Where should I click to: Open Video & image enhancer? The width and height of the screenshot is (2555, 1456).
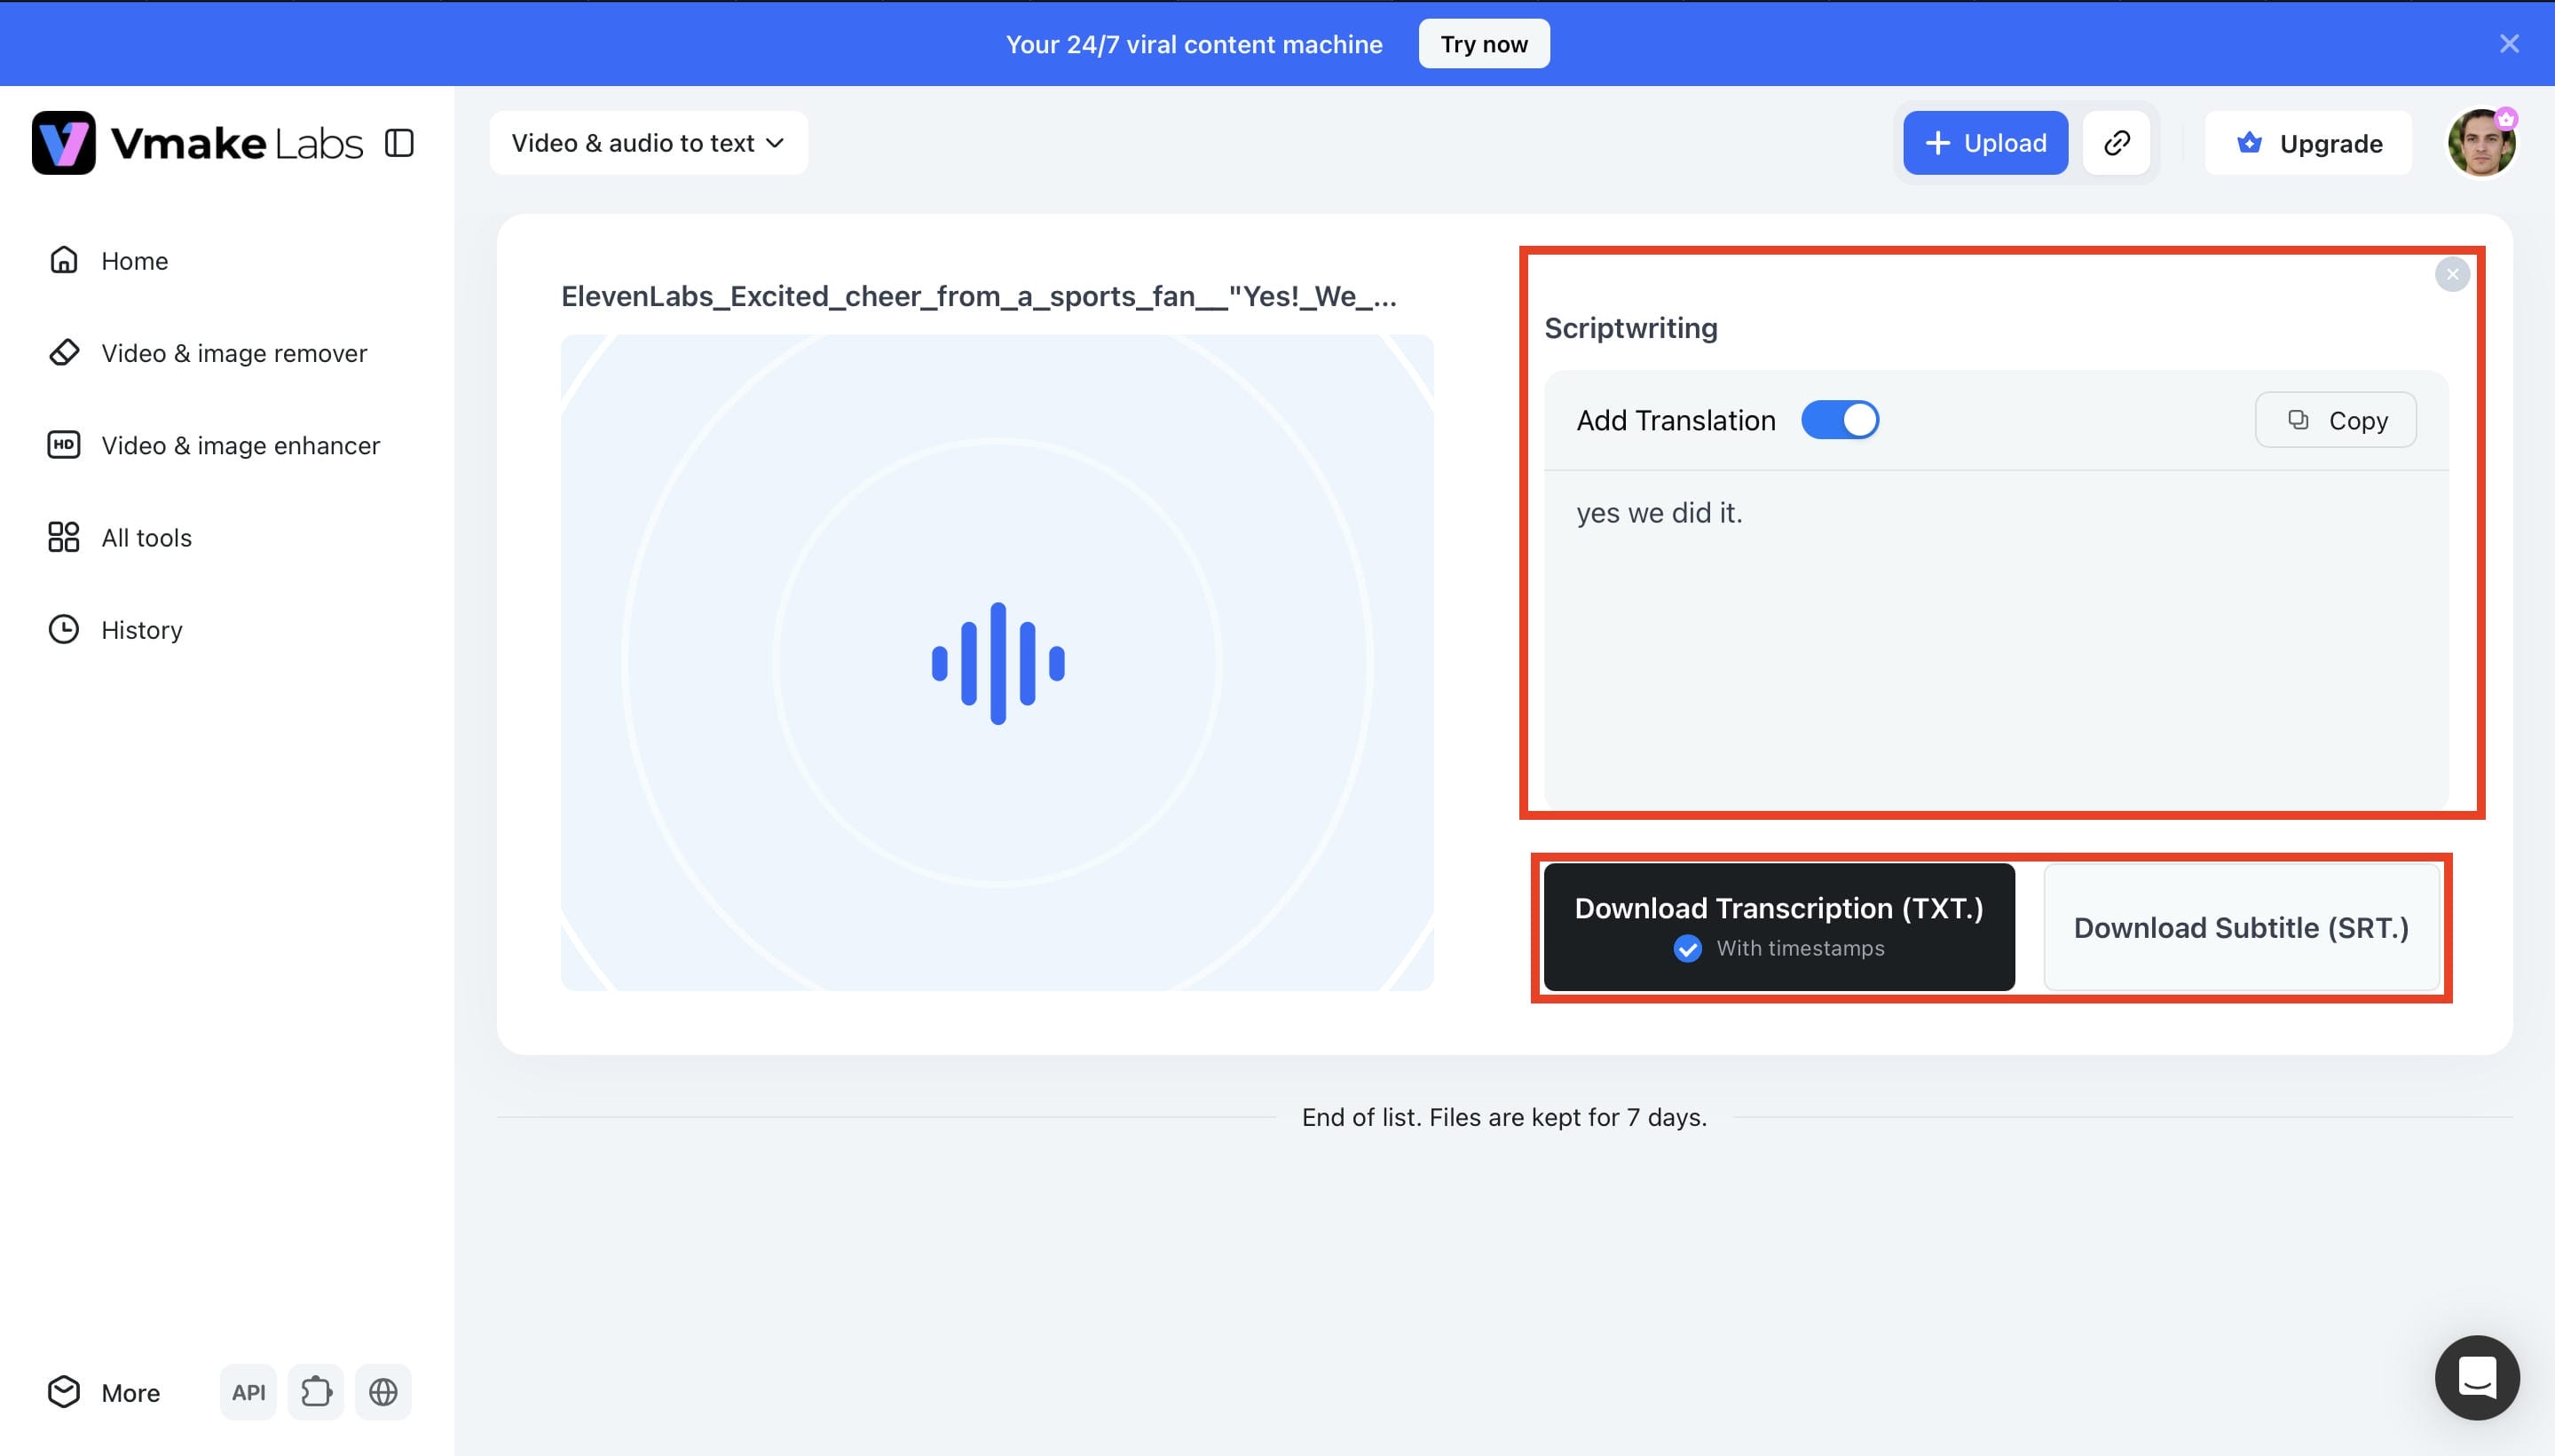pyautogui.click(x=214, y=445)
